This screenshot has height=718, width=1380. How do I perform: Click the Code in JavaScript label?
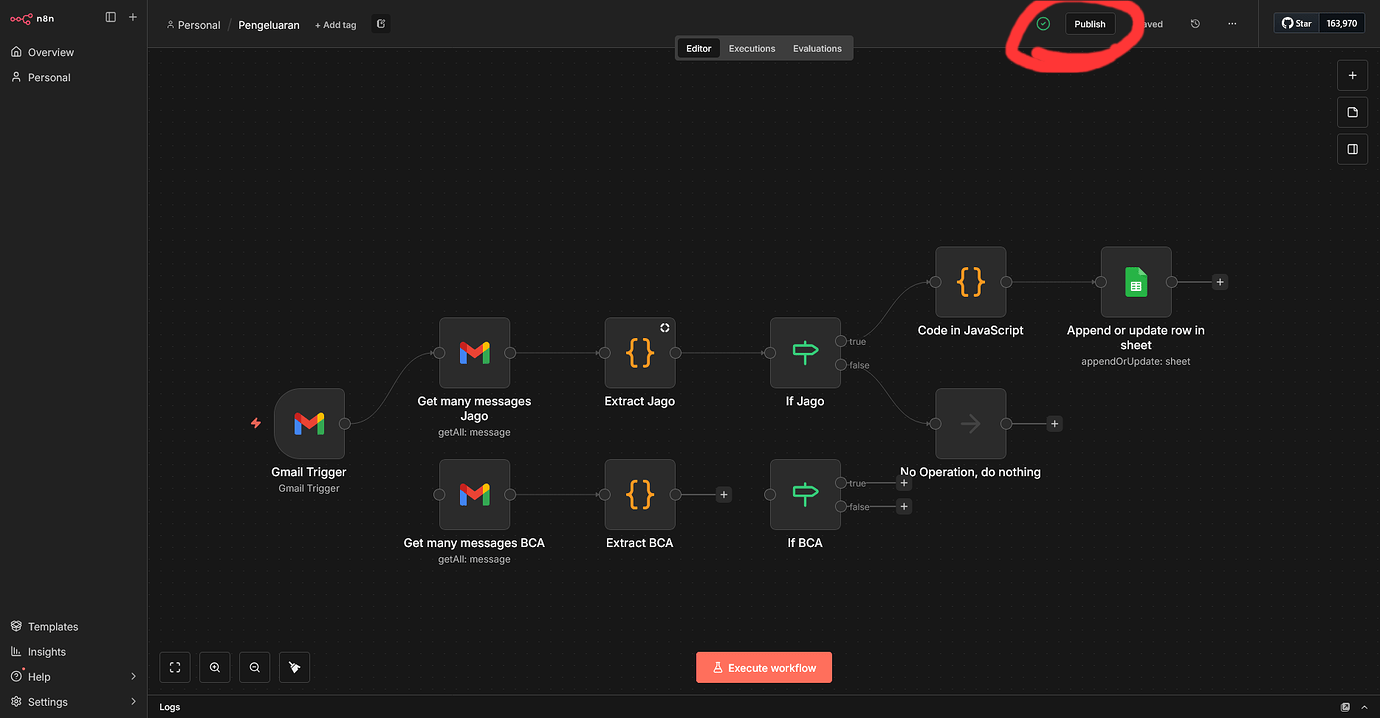coord(971,330)
